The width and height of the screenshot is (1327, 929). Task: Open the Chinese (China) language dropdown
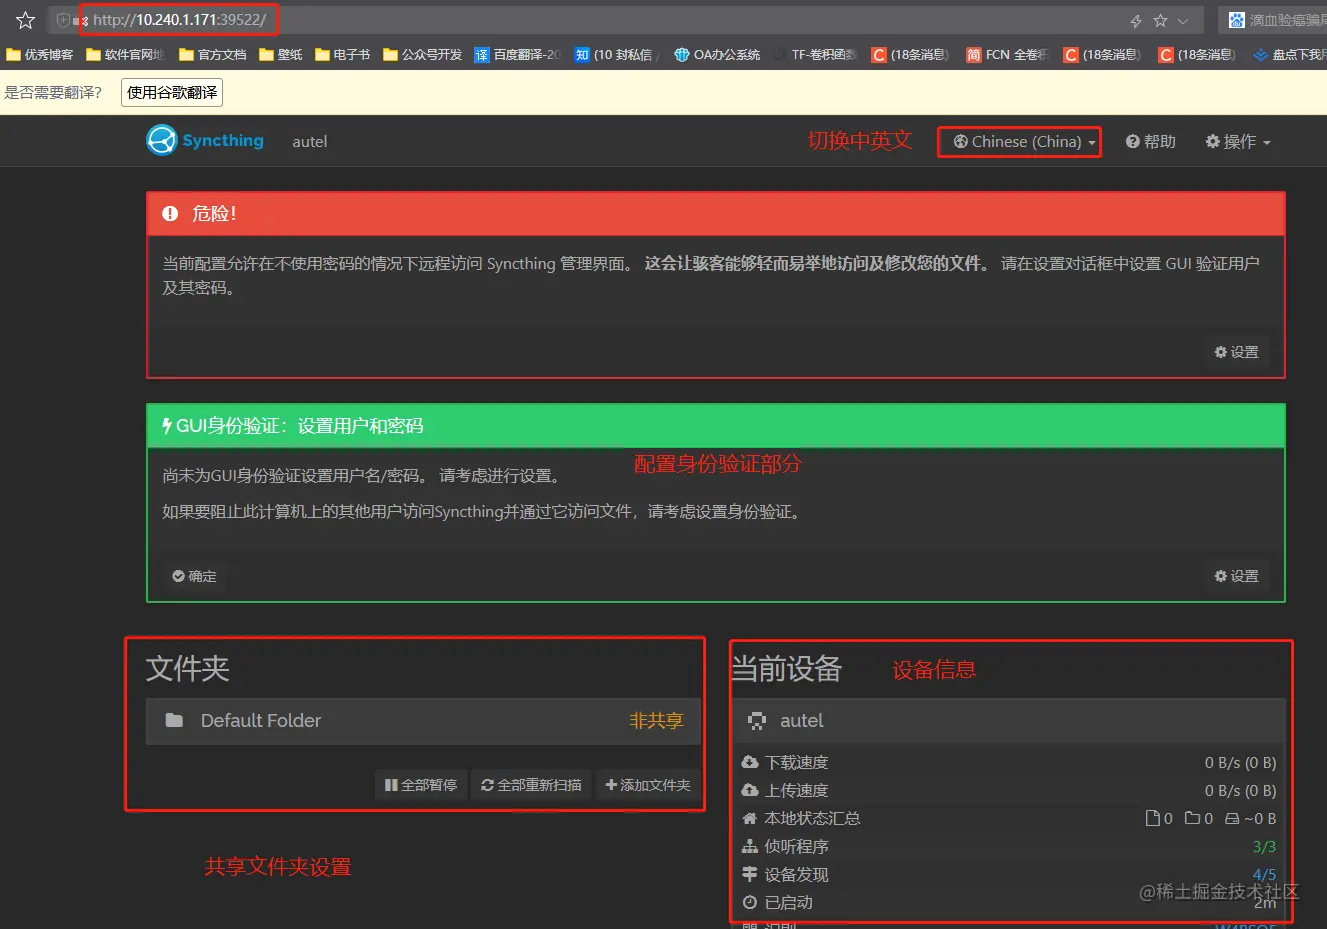(x=1025, y=142)
